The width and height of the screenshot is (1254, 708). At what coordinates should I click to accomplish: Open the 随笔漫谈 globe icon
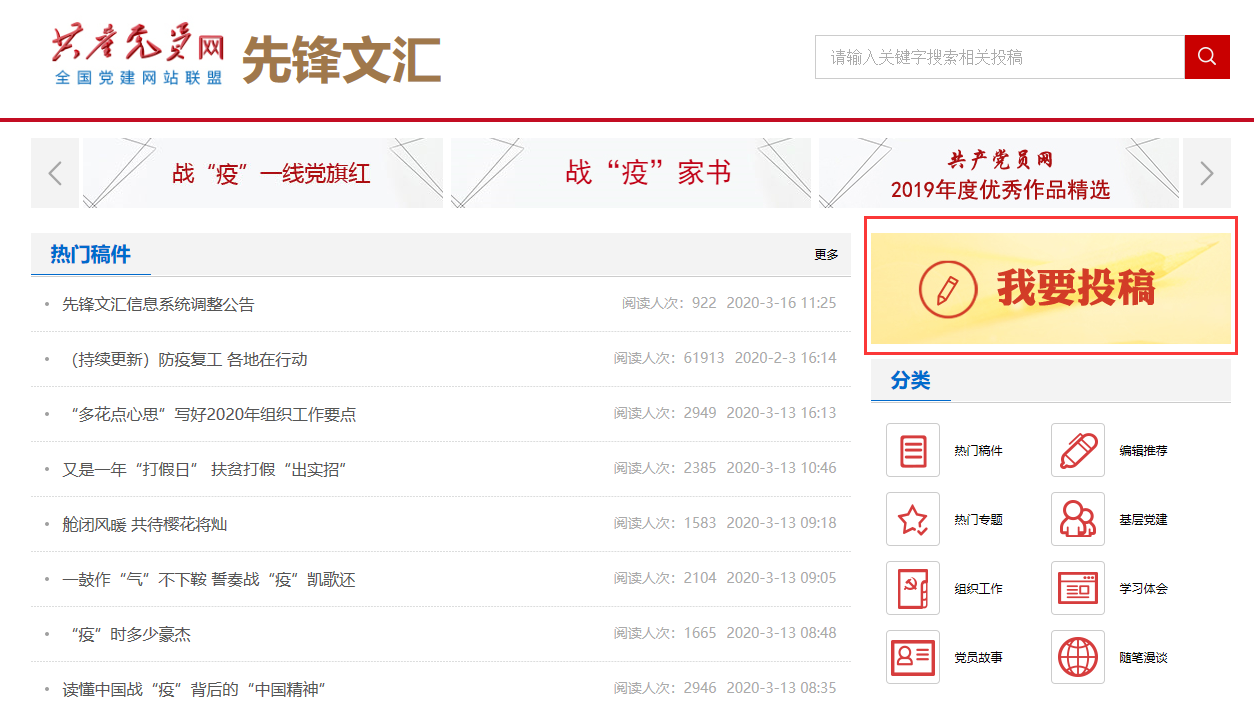1077,657
